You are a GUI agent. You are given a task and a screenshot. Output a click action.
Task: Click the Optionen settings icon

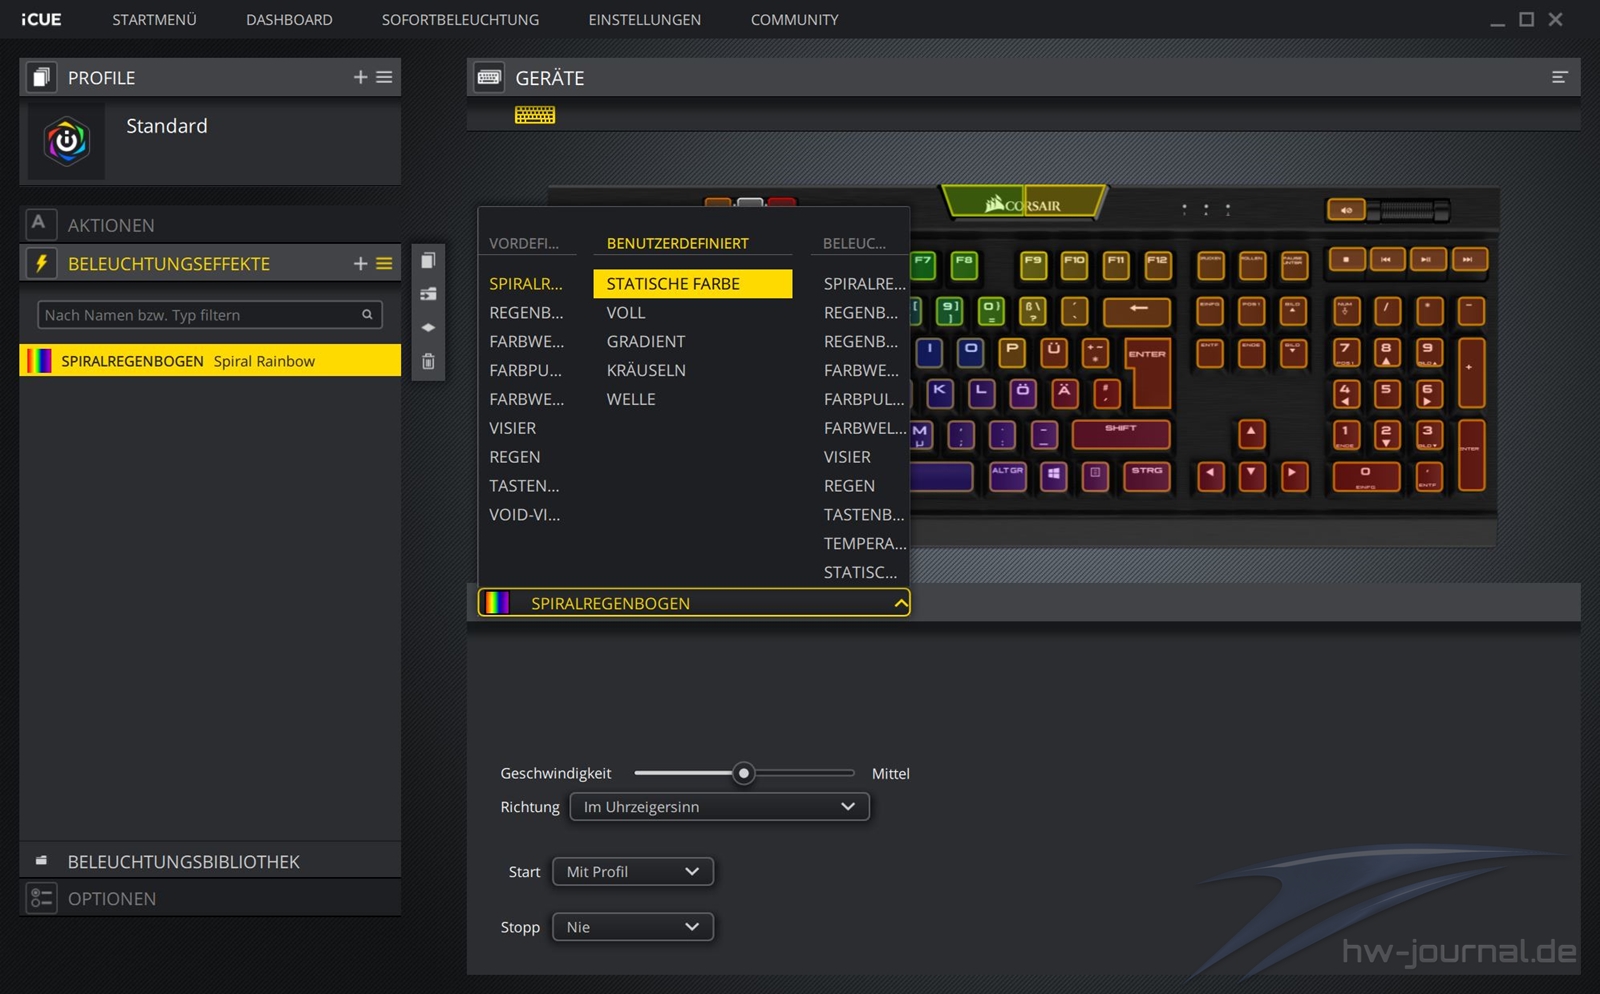pyautogui.click(x=41, y=898)
